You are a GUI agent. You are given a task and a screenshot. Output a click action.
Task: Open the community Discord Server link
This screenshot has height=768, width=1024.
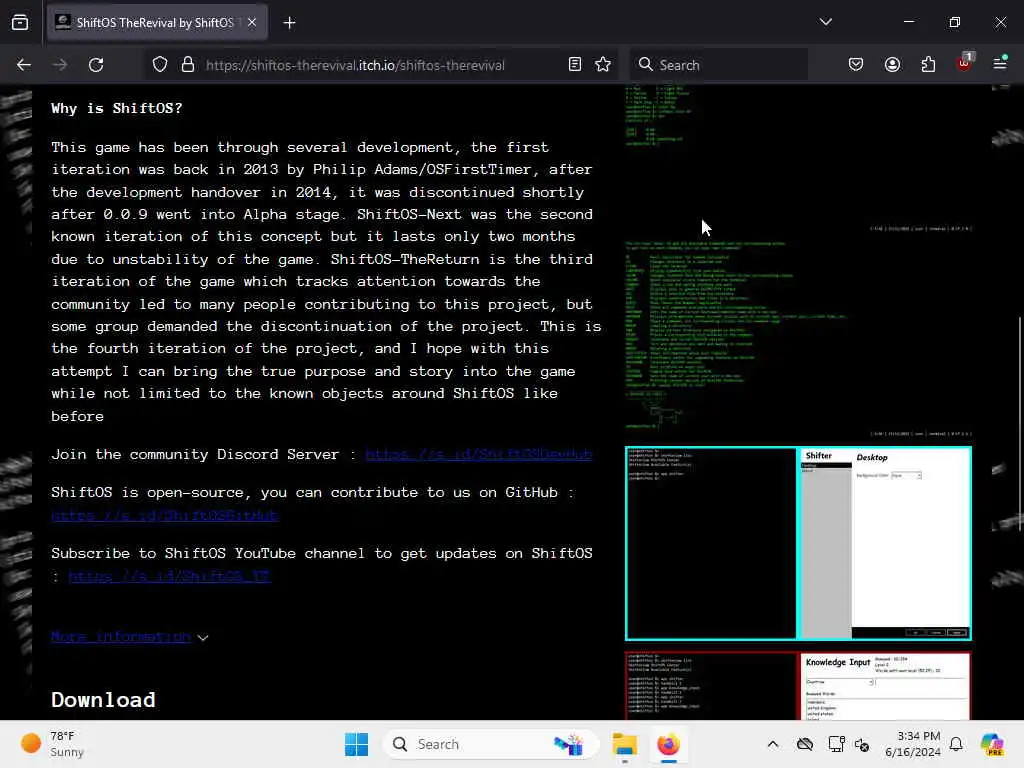[x=479, y=455]
